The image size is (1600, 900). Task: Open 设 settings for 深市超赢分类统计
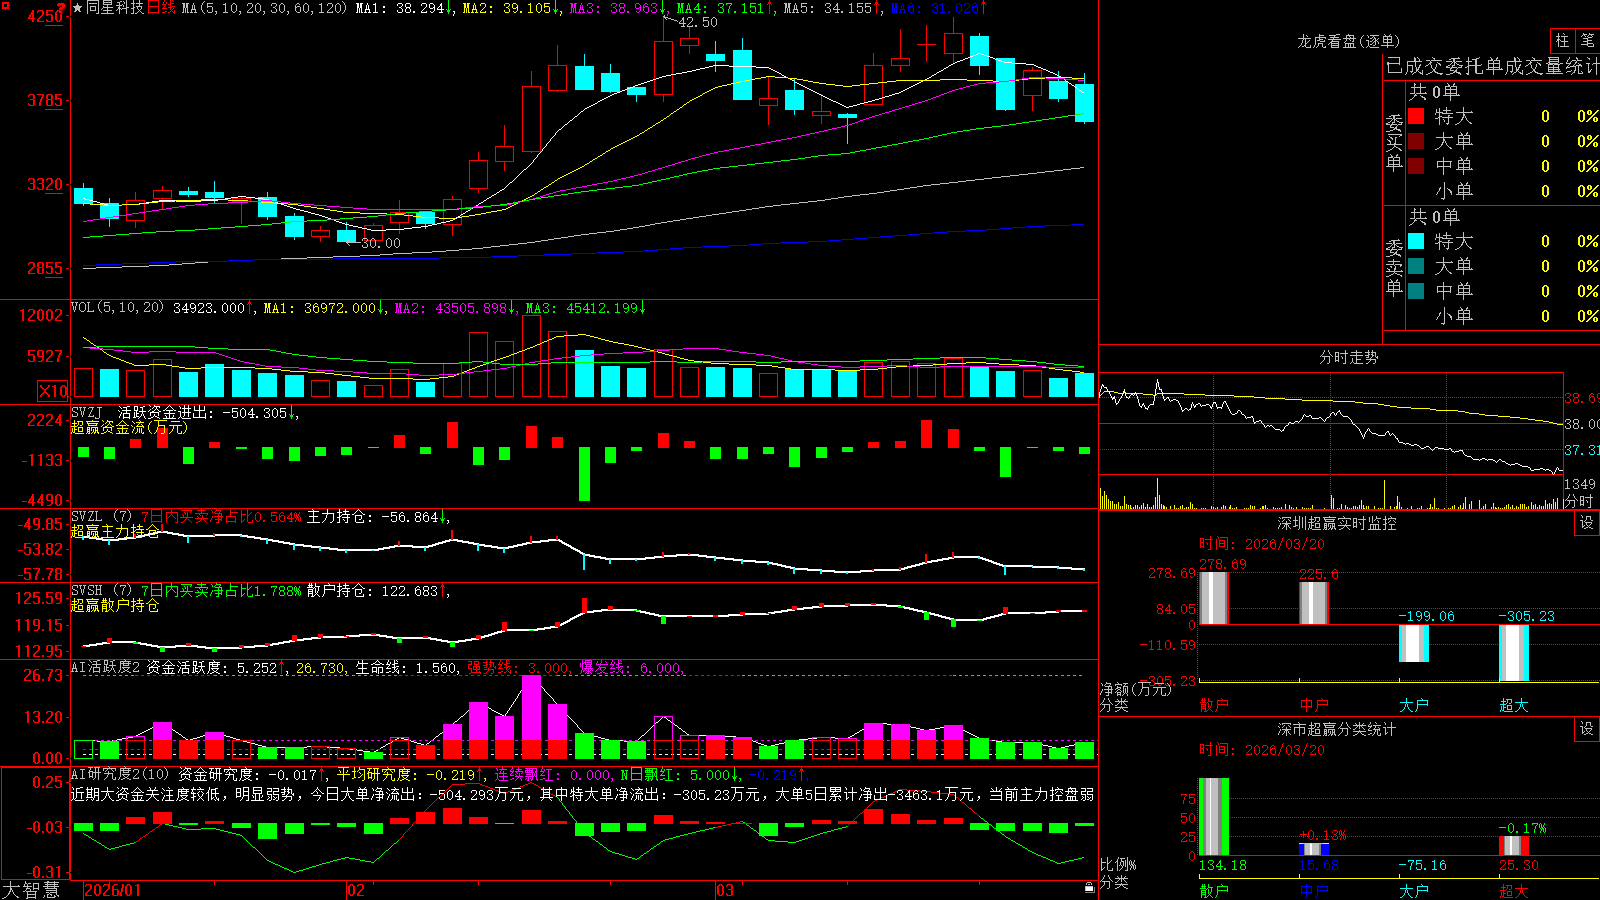pos(1587,729)
